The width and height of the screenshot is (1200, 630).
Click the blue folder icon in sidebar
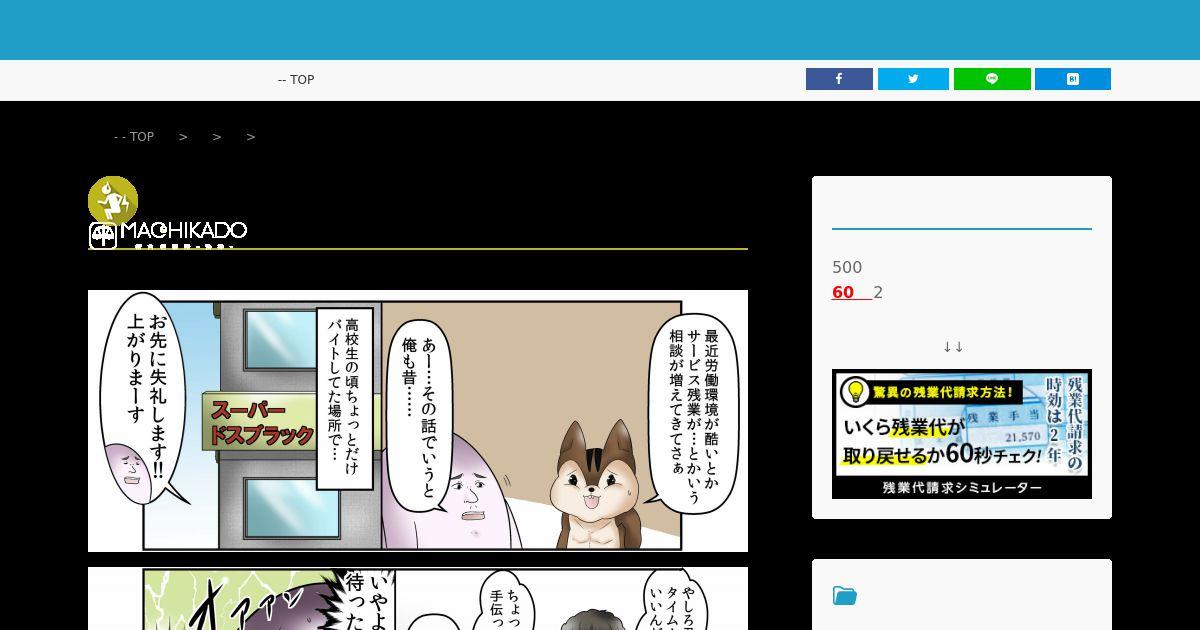(x=845, y=596)
